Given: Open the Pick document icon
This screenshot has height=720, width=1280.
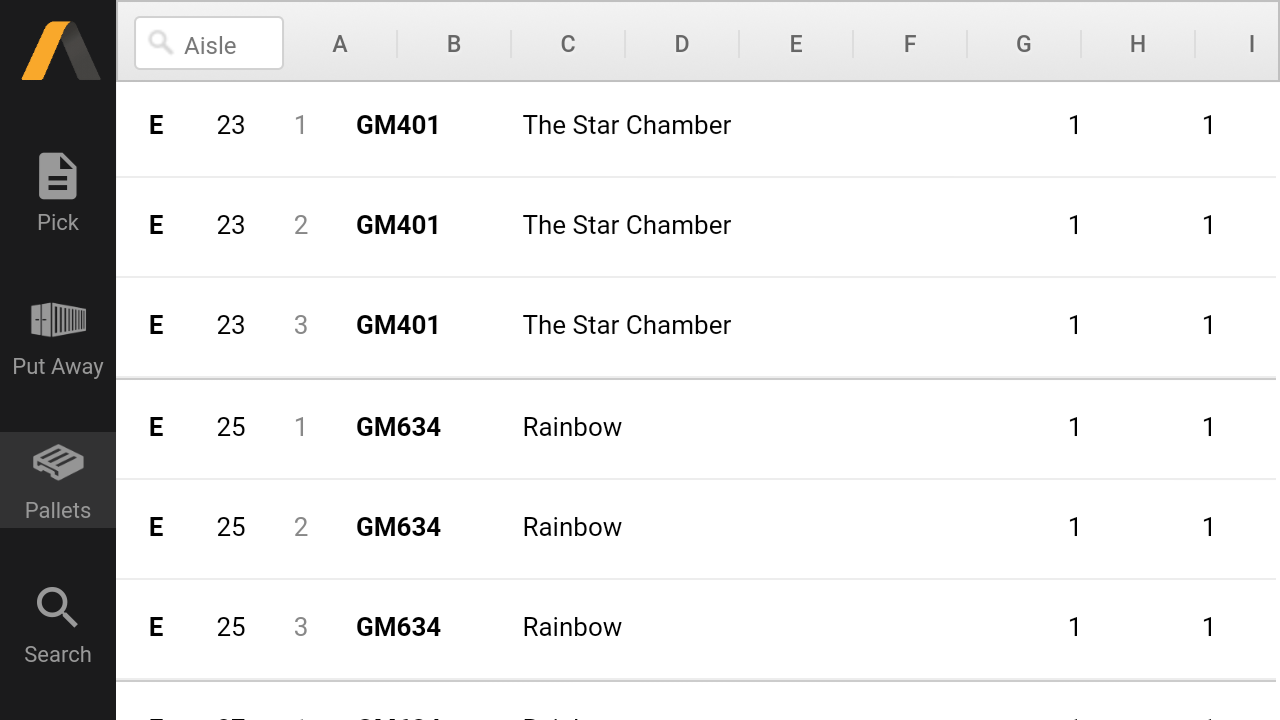Looking at the screenshot, I should [58, 176].
